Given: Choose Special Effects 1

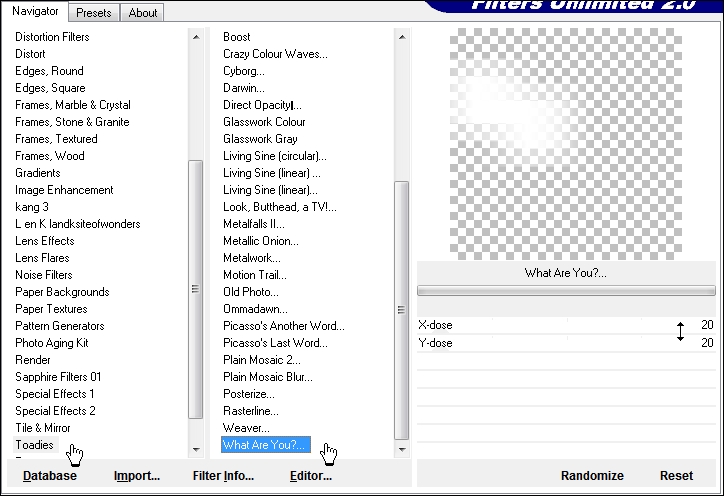Looking at the screenshot, I should pos(55,394).
